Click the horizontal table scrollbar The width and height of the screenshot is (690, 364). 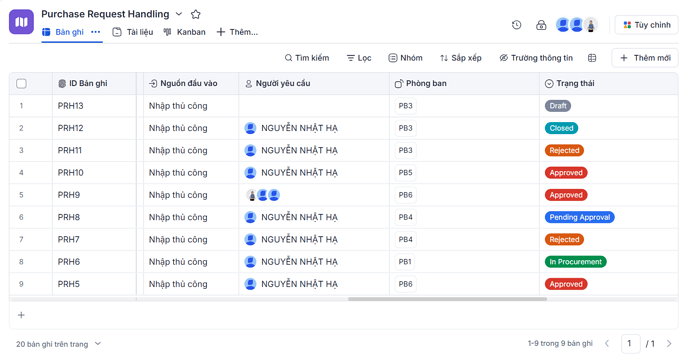click(x=447, y=299)
